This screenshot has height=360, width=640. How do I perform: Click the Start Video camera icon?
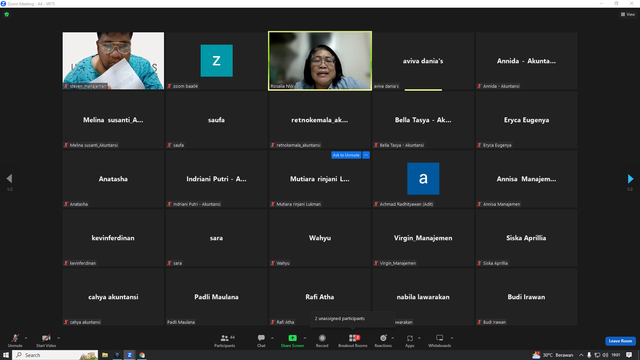46,338
